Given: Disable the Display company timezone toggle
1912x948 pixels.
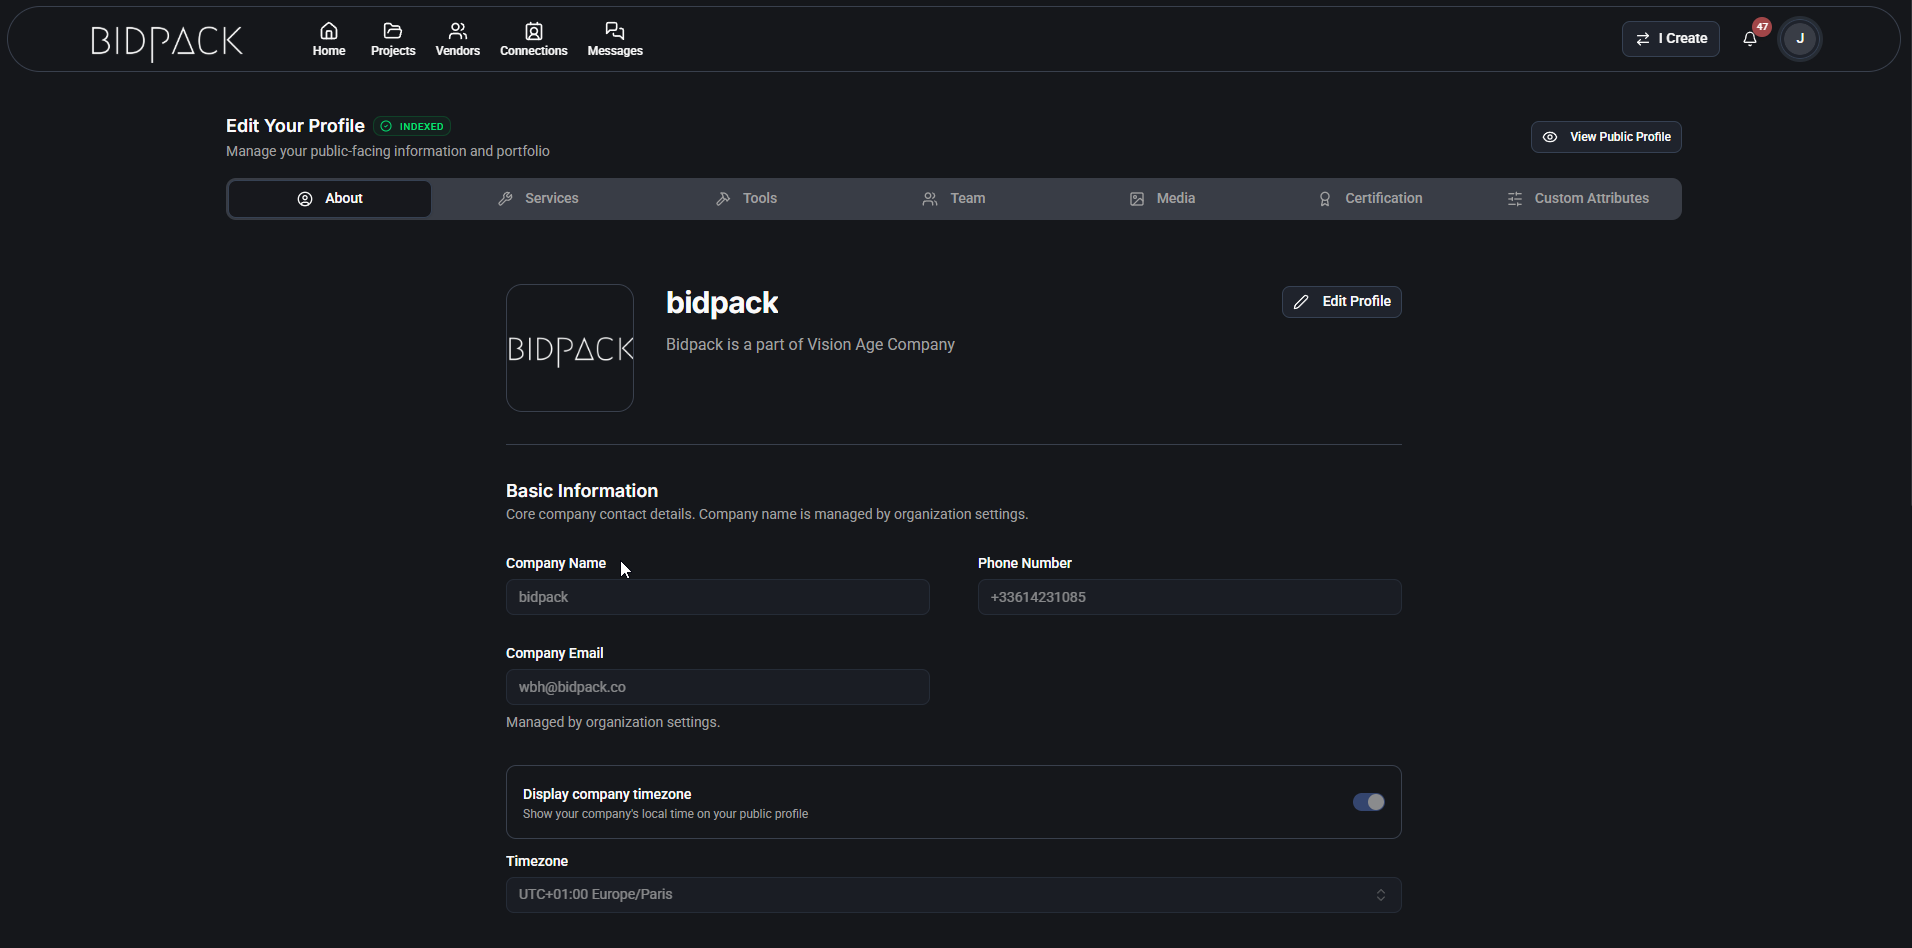Looking at the screenshot, I should coord(1368,801).
